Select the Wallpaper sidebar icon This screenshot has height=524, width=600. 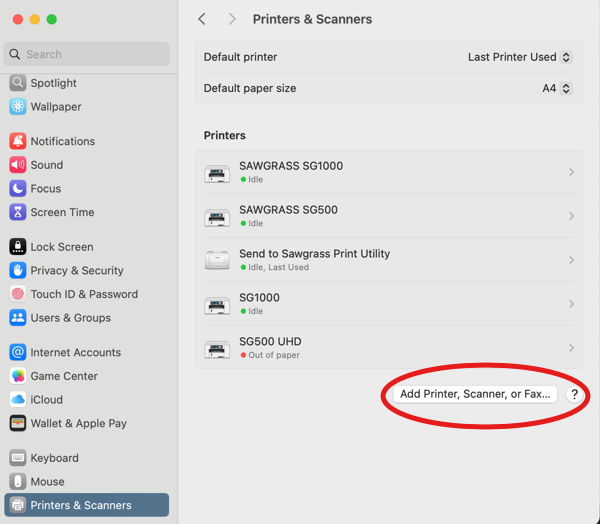pyautogui.click(x=18, y=106)
